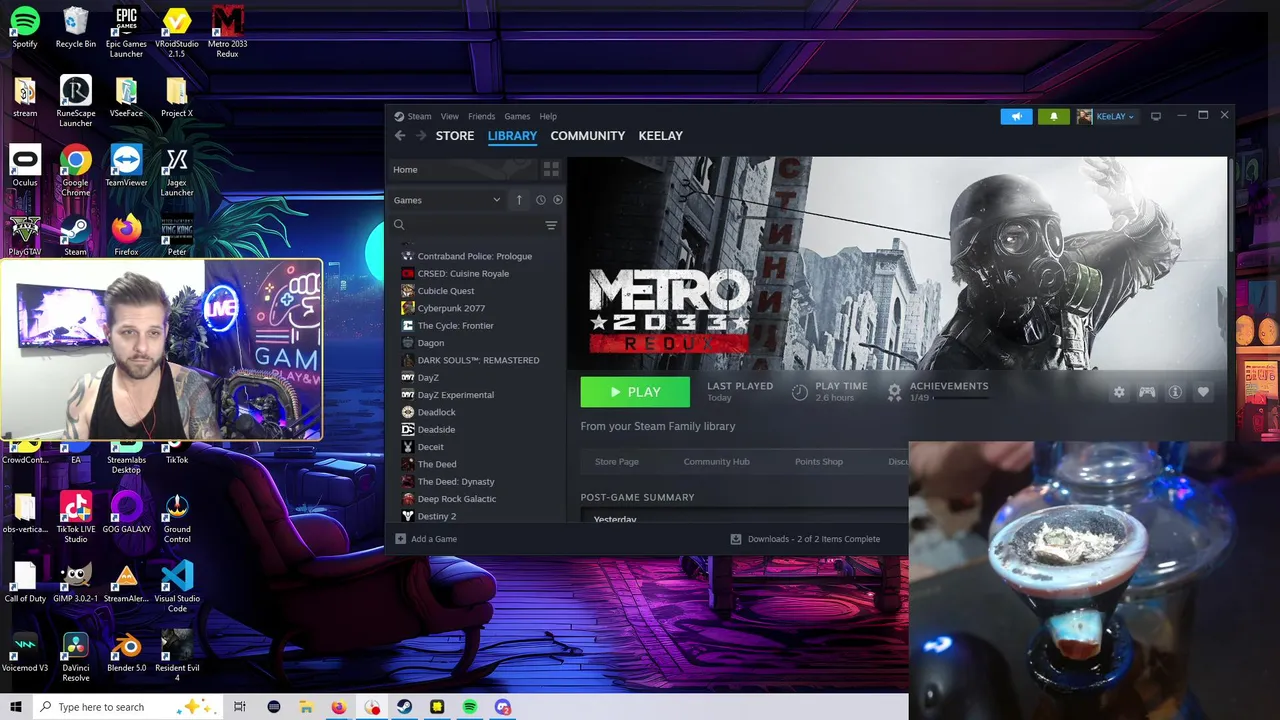
Task: Toggle the ready-to-play filter icon
Action: (x=558, y=200)
